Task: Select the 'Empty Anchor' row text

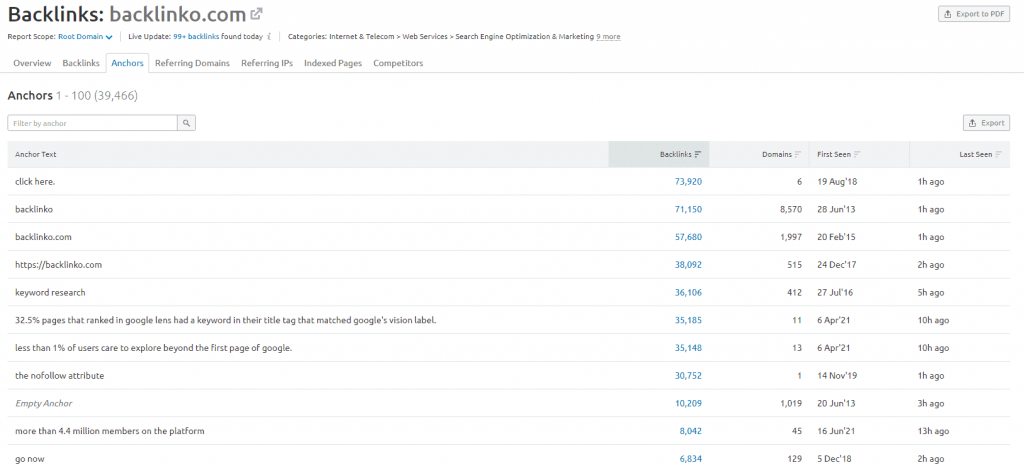Action: tap(44, 403)
